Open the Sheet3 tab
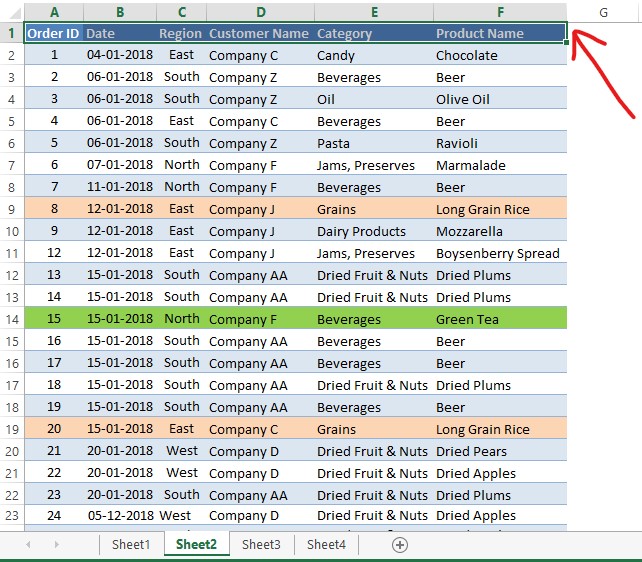 coord(261,544)
